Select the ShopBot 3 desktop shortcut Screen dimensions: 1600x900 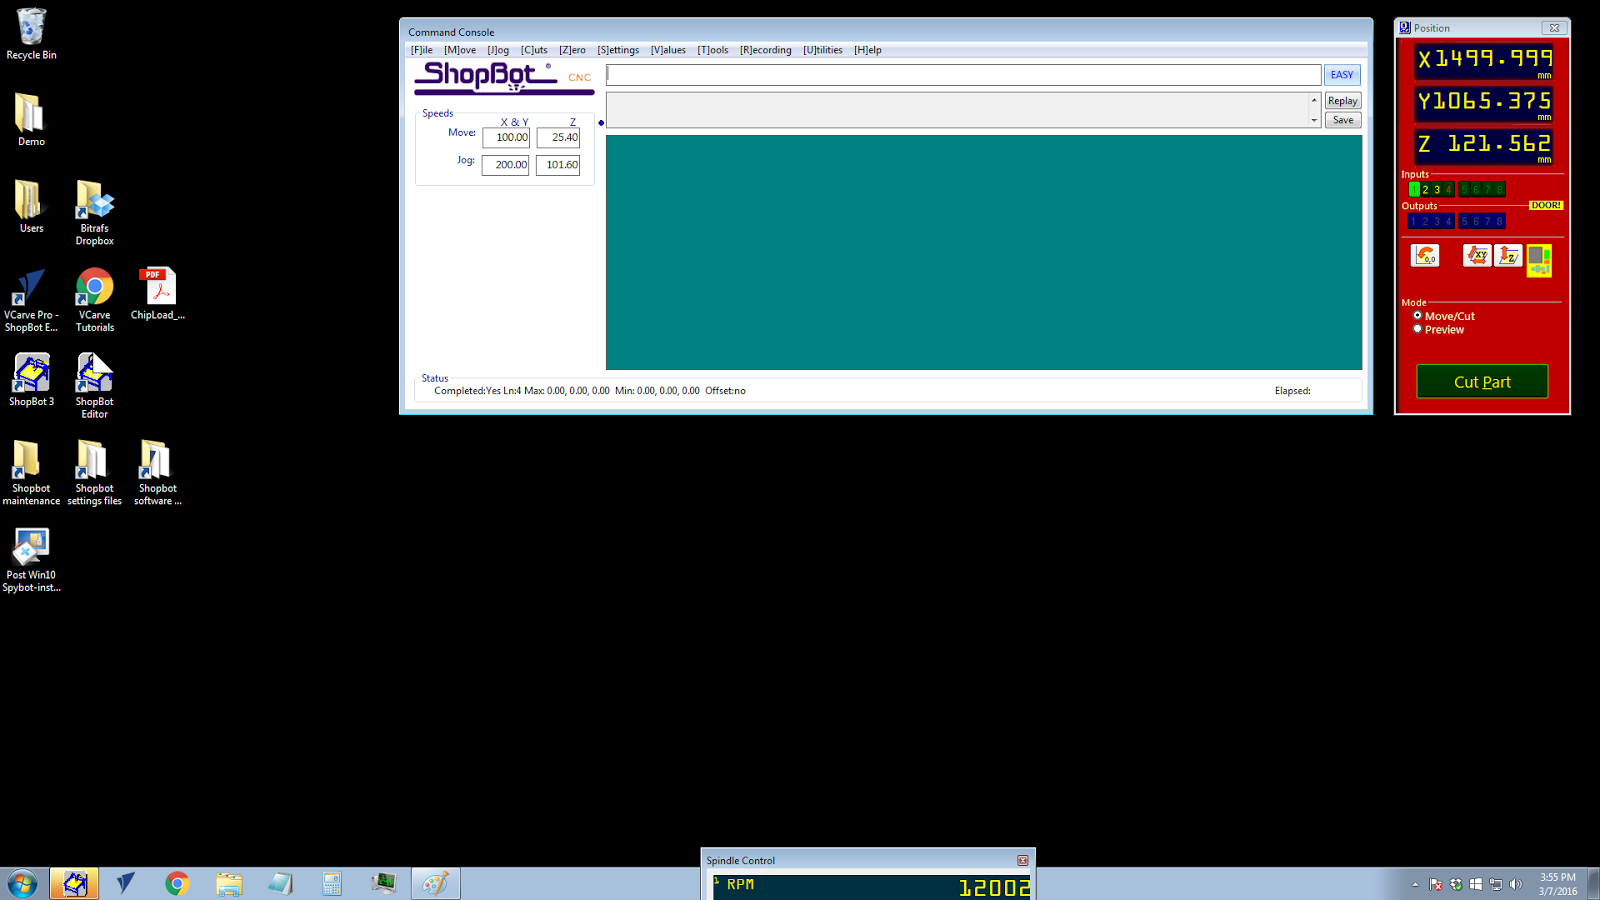pyautogui.click(x=31, y=380)
